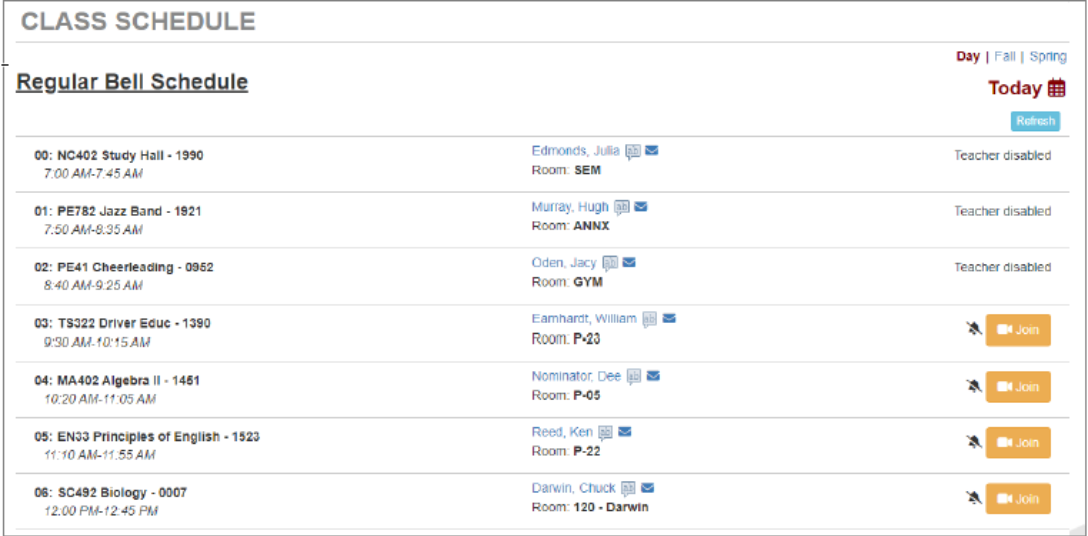Click the Regular Bell Schedule heading
The image size is (1088, 536).
pos(132,82)
